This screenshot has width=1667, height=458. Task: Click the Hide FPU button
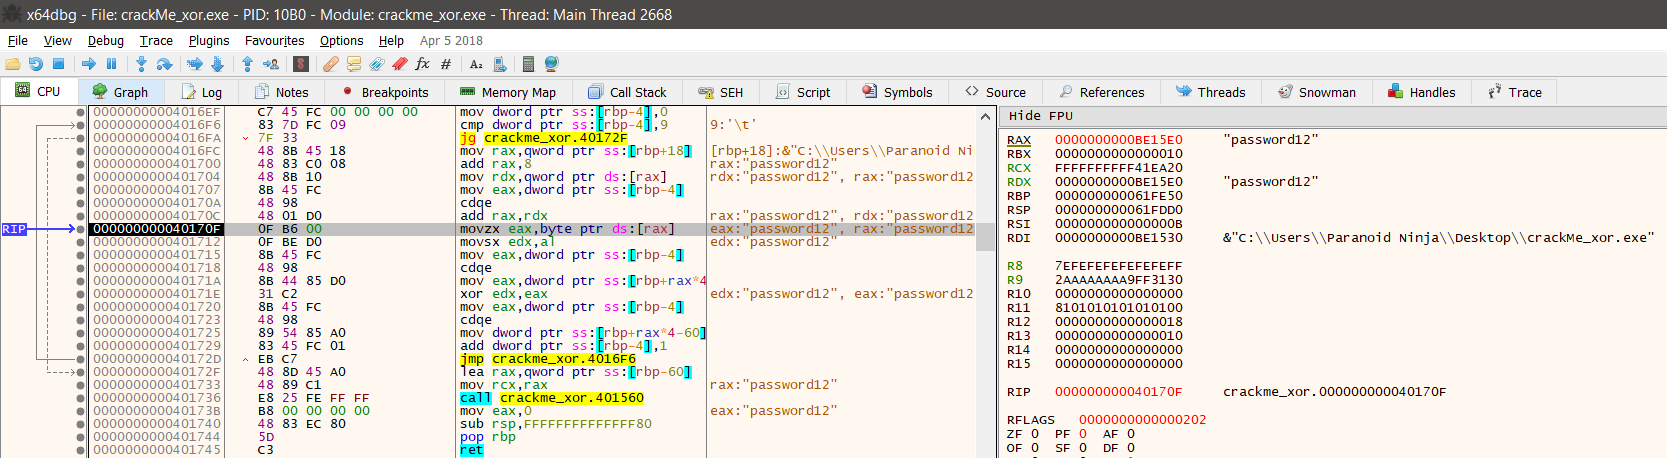click(x=1040, y=116)
